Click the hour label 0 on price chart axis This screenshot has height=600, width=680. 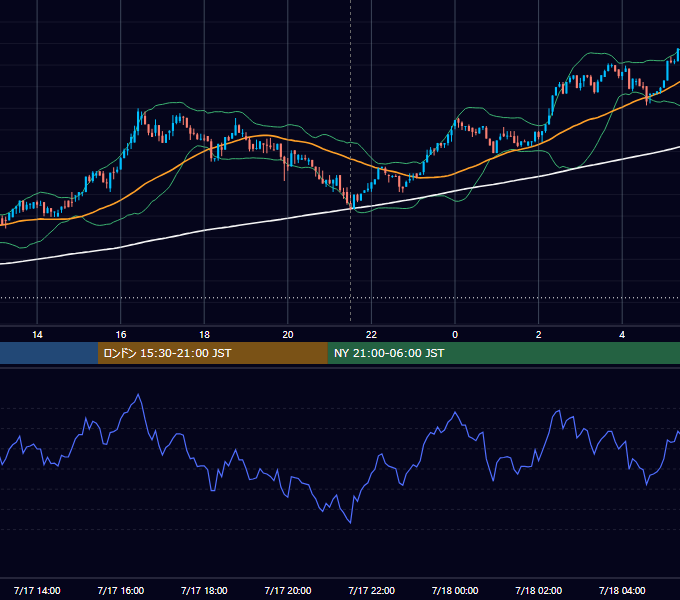(x=455, y=335)
